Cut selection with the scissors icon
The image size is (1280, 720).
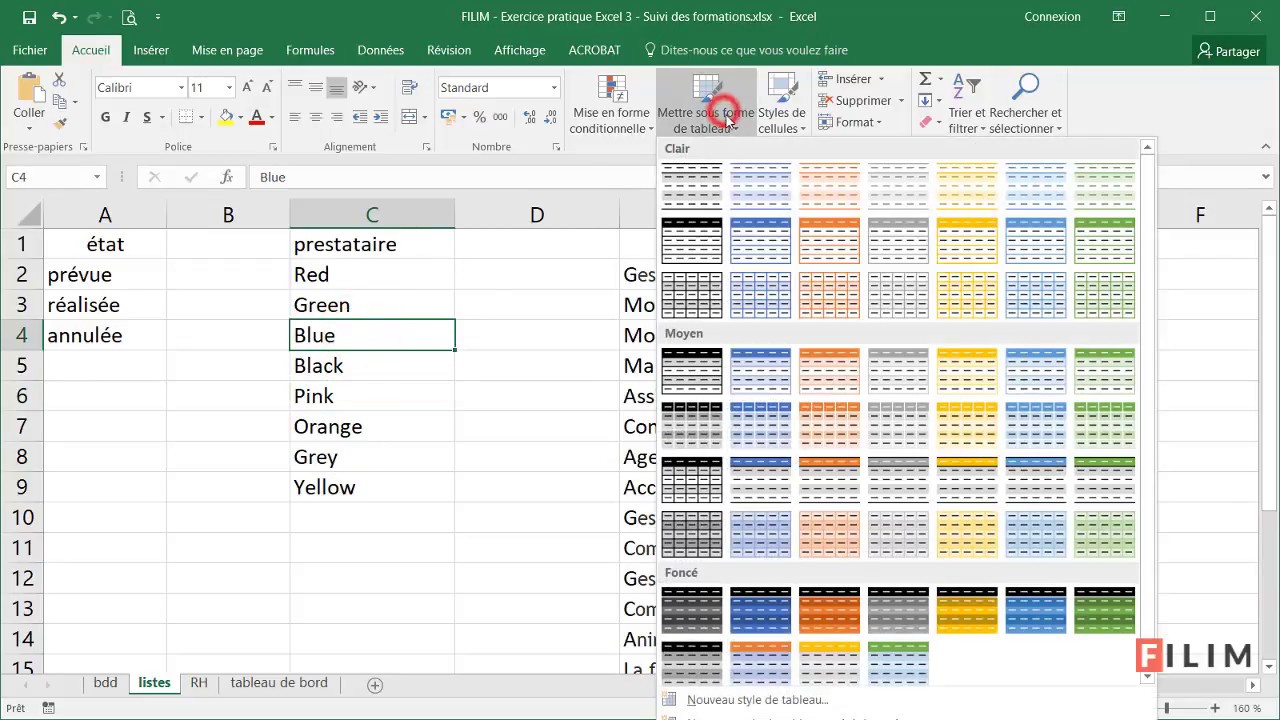pyautogui.click(x=59, y=80)
